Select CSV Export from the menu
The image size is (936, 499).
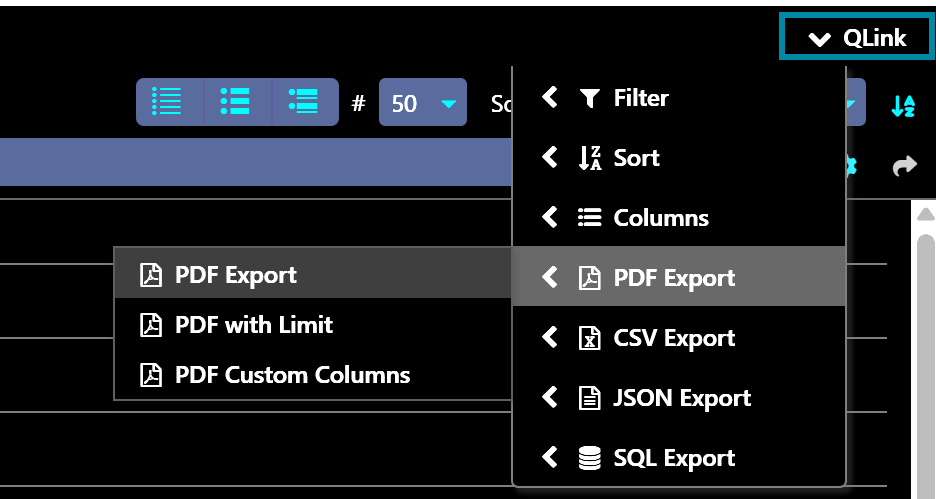tap(673, 338)
